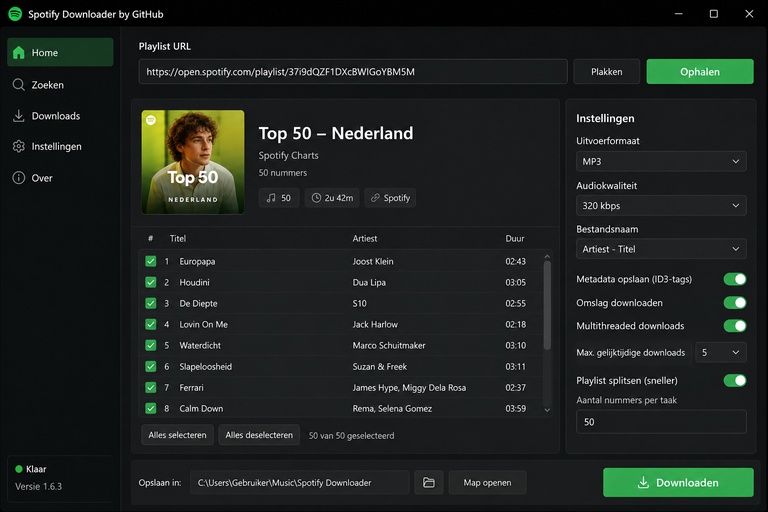Open the Audiokwaliteit 320 kbps dropdown
Screen dimensions: 768x512
661,206
